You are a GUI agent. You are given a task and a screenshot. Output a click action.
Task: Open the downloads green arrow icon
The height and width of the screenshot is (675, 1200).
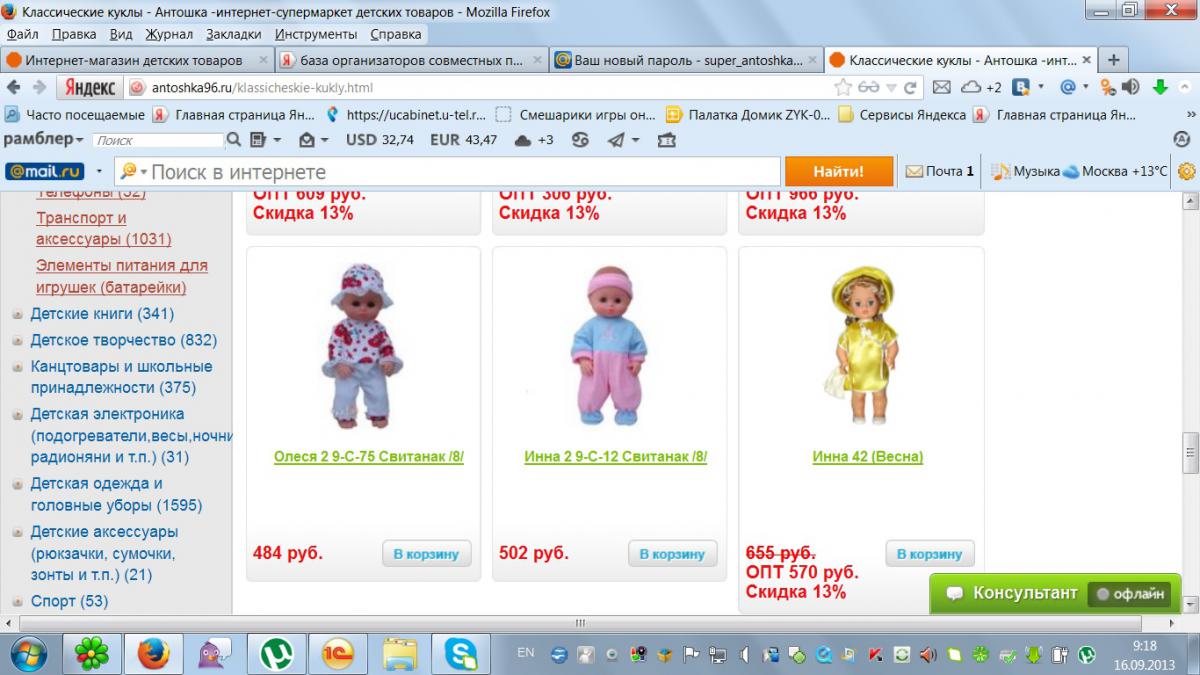[1160, 87]
